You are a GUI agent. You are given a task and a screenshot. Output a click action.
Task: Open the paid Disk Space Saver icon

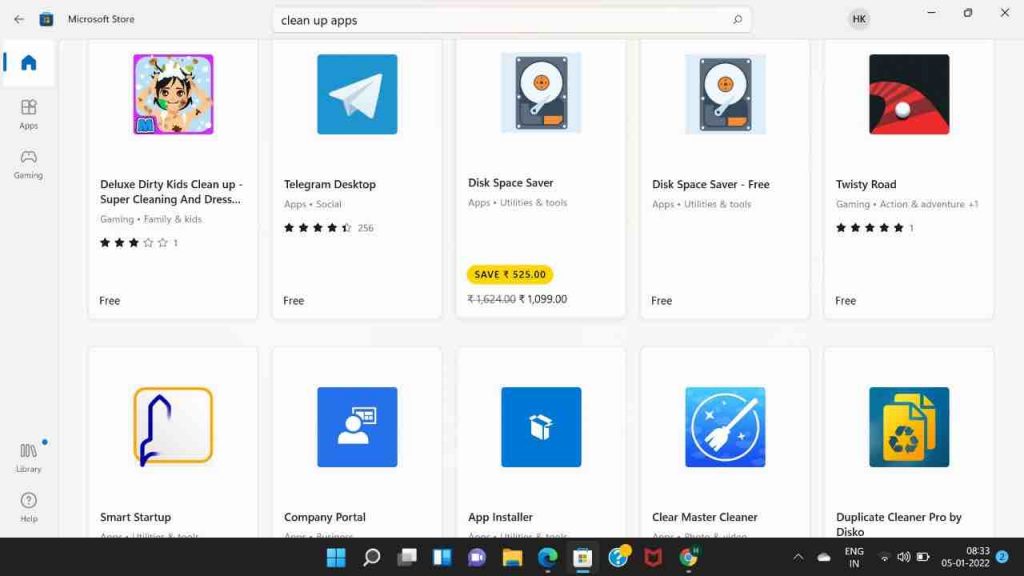541,93
